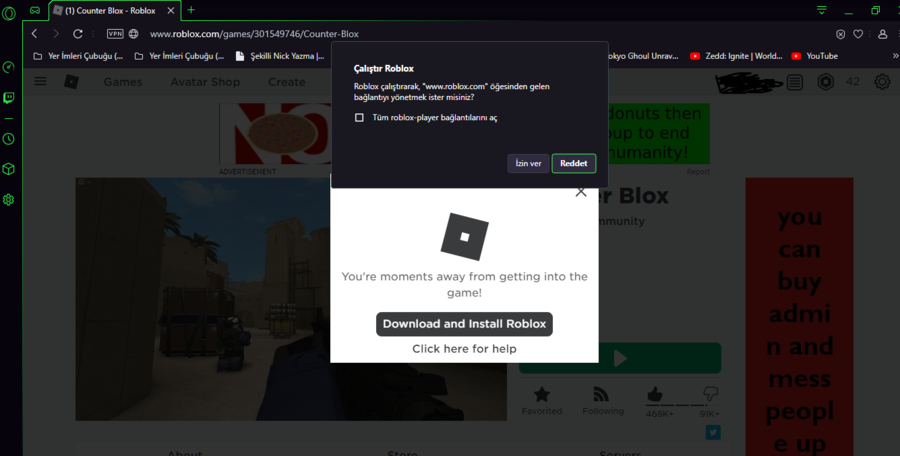This screenshot has width=900, height=456.
Task: Open Settings gear in sidebar
Action: (x=9, y=200)
